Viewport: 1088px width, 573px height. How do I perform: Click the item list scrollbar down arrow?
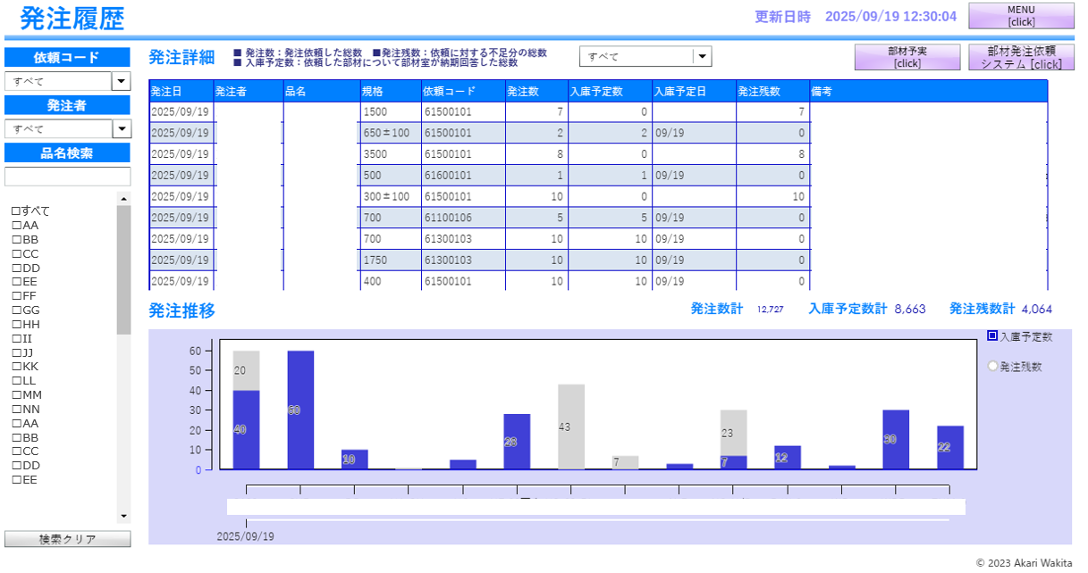coord(124,516)
